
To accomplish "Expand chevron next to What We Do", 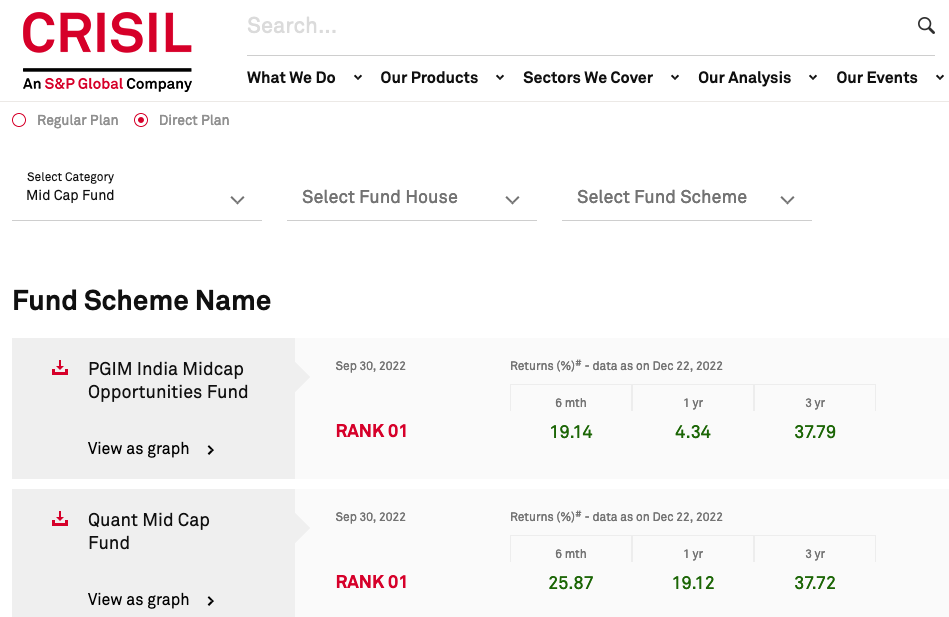I will pyautogui.click(x=358, y=78).
